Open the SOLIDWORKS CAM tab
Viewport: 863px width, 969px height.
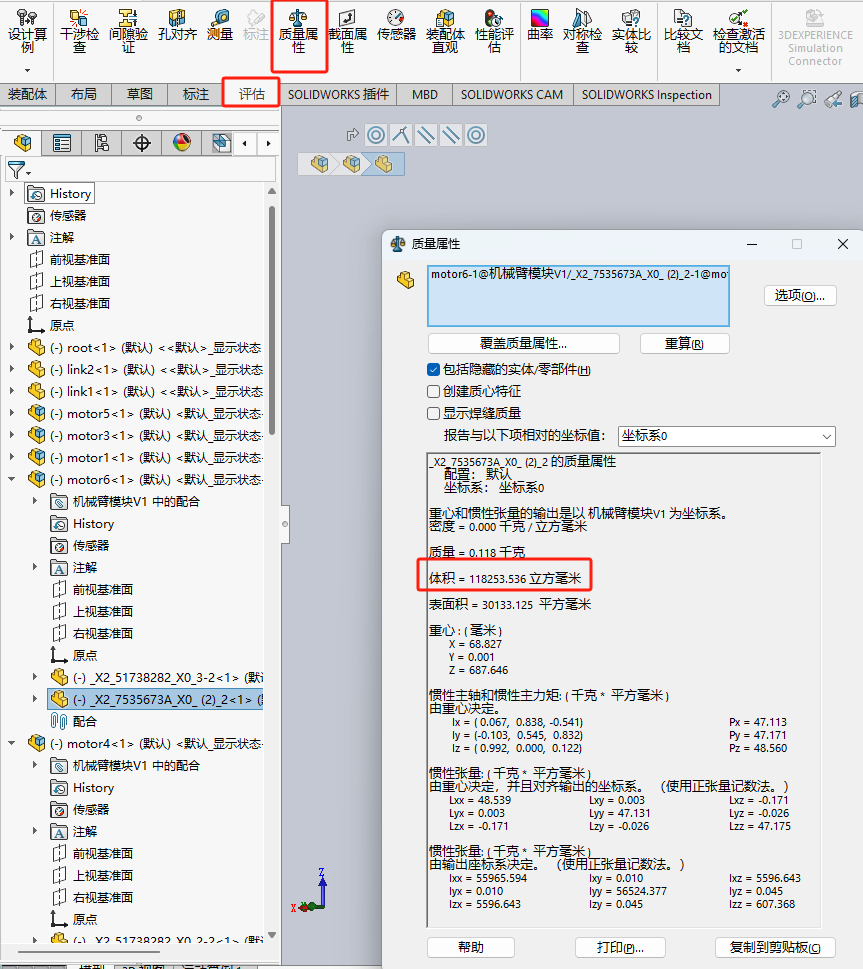(512, 95)
